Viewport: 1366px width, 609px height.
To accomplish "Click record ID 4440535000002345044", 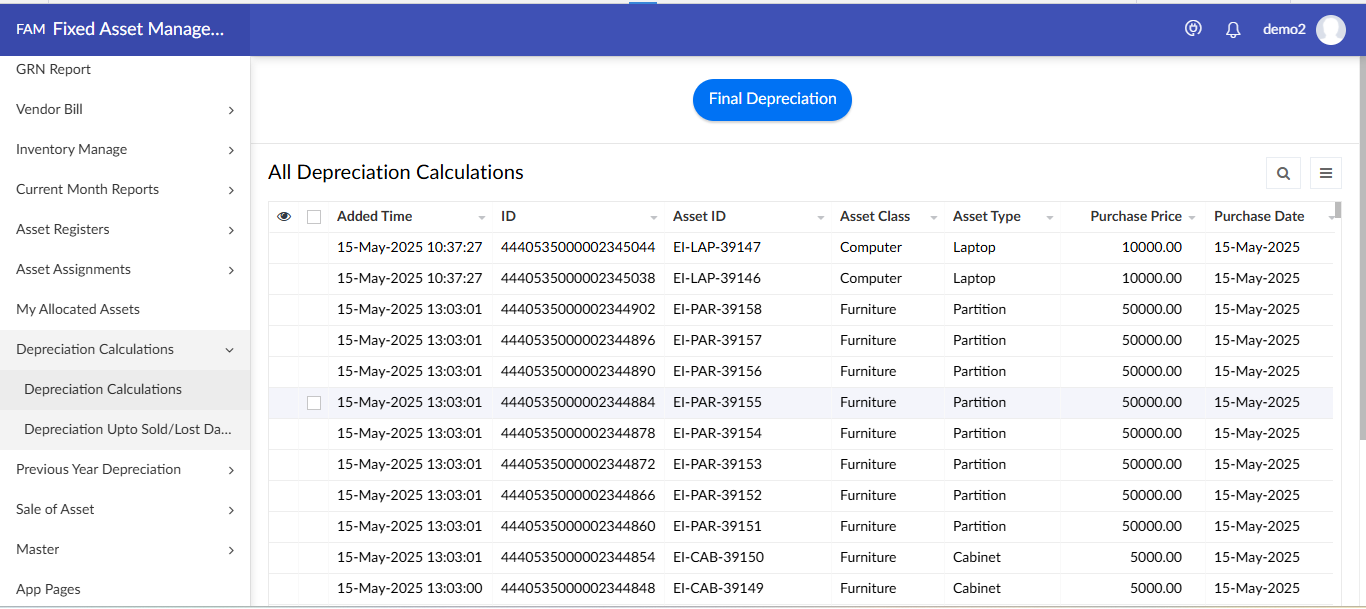I will (x=578, y=247).
